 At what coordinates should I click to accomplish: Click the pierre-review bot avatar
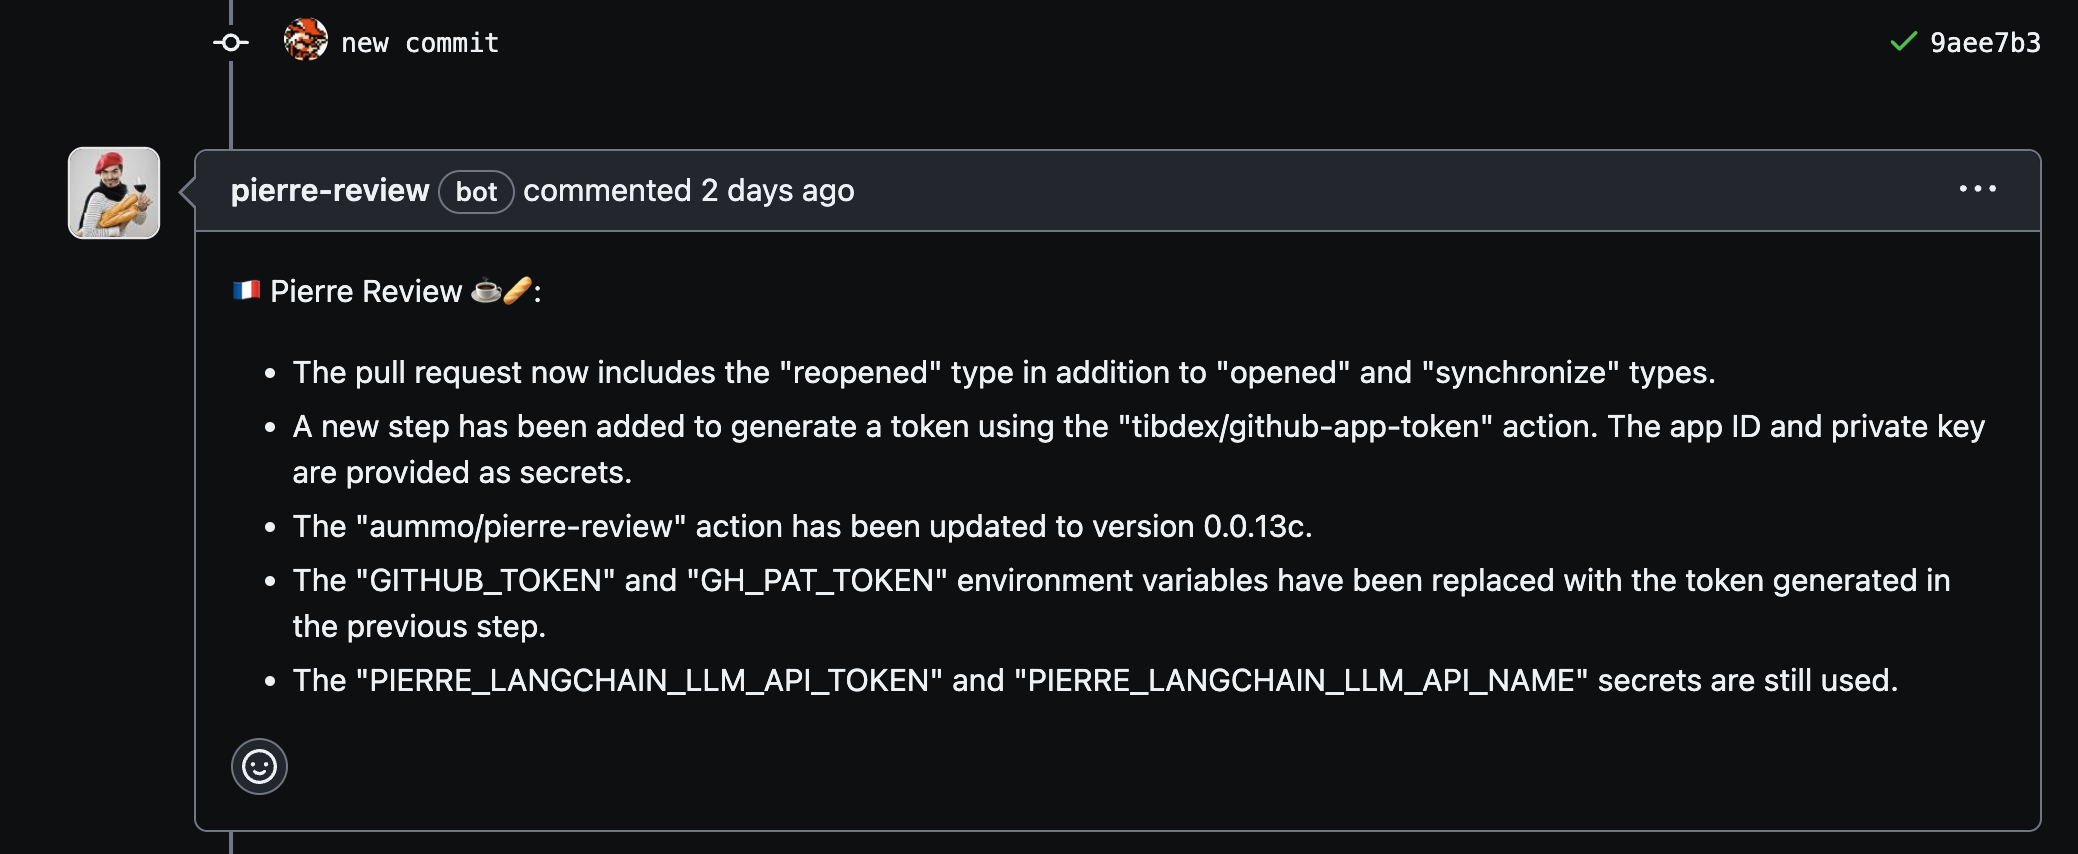click(114, 193)
